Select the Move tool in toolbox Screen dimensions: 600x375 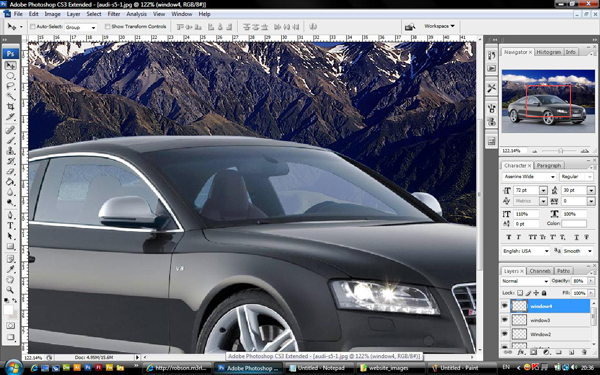click(x=10, y=66)
